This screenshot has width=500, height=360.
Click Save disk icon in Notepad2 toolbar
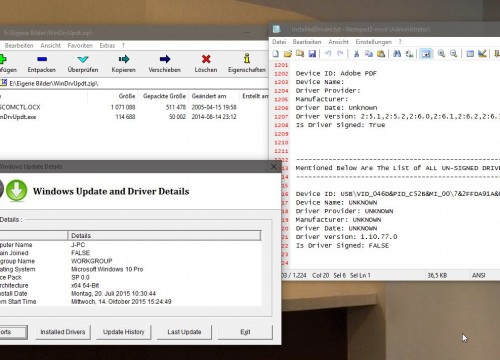(312, 53)
